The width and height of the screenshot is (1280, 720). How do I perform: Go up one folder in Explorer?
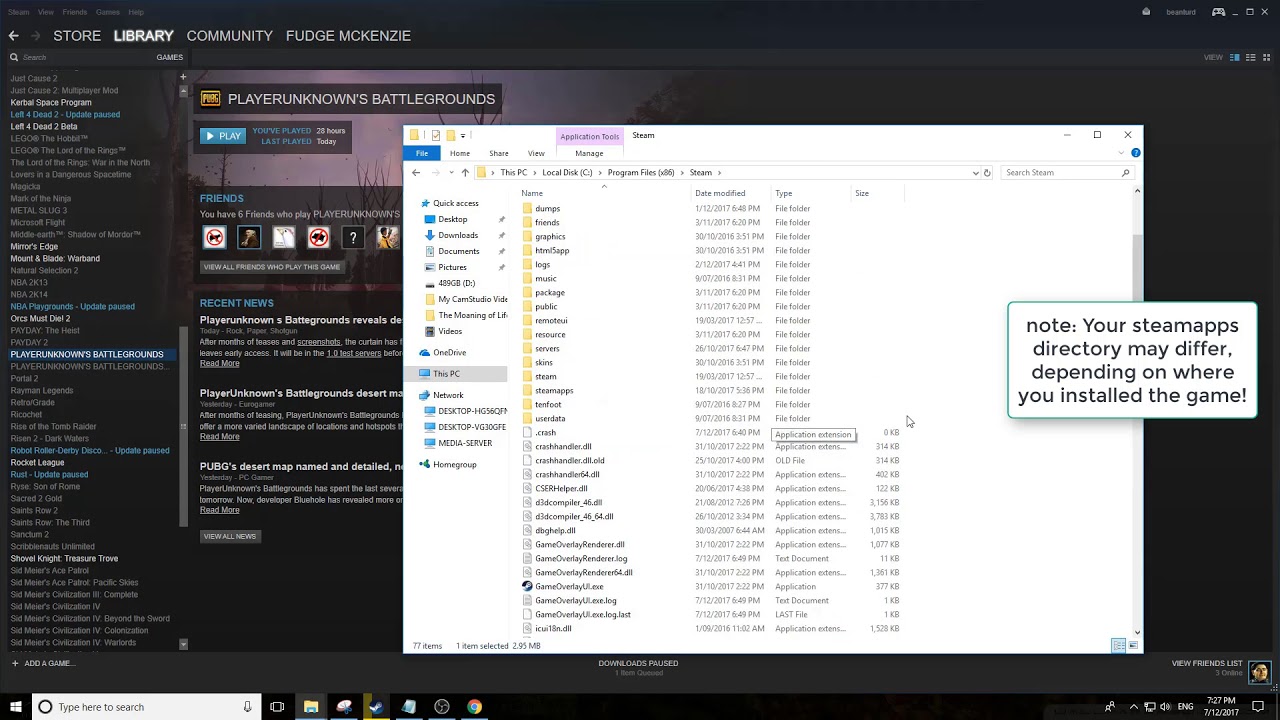(465, 172)
